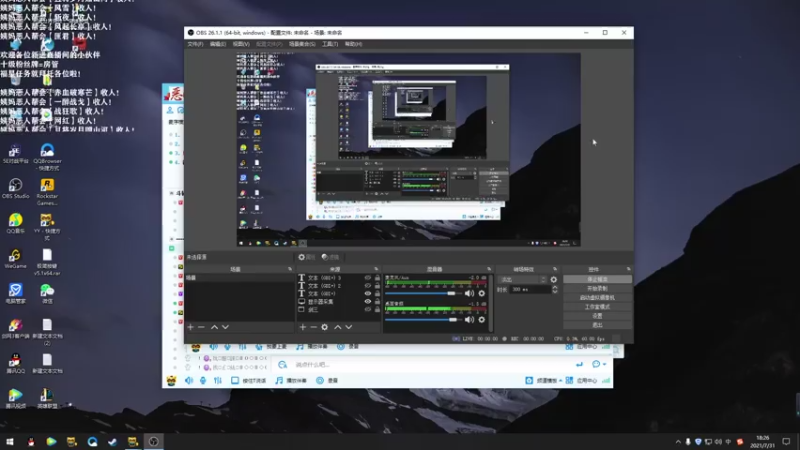Open OBS Studio desktop shortcut
Screen dimensions: 800x450
coord(15,188)
